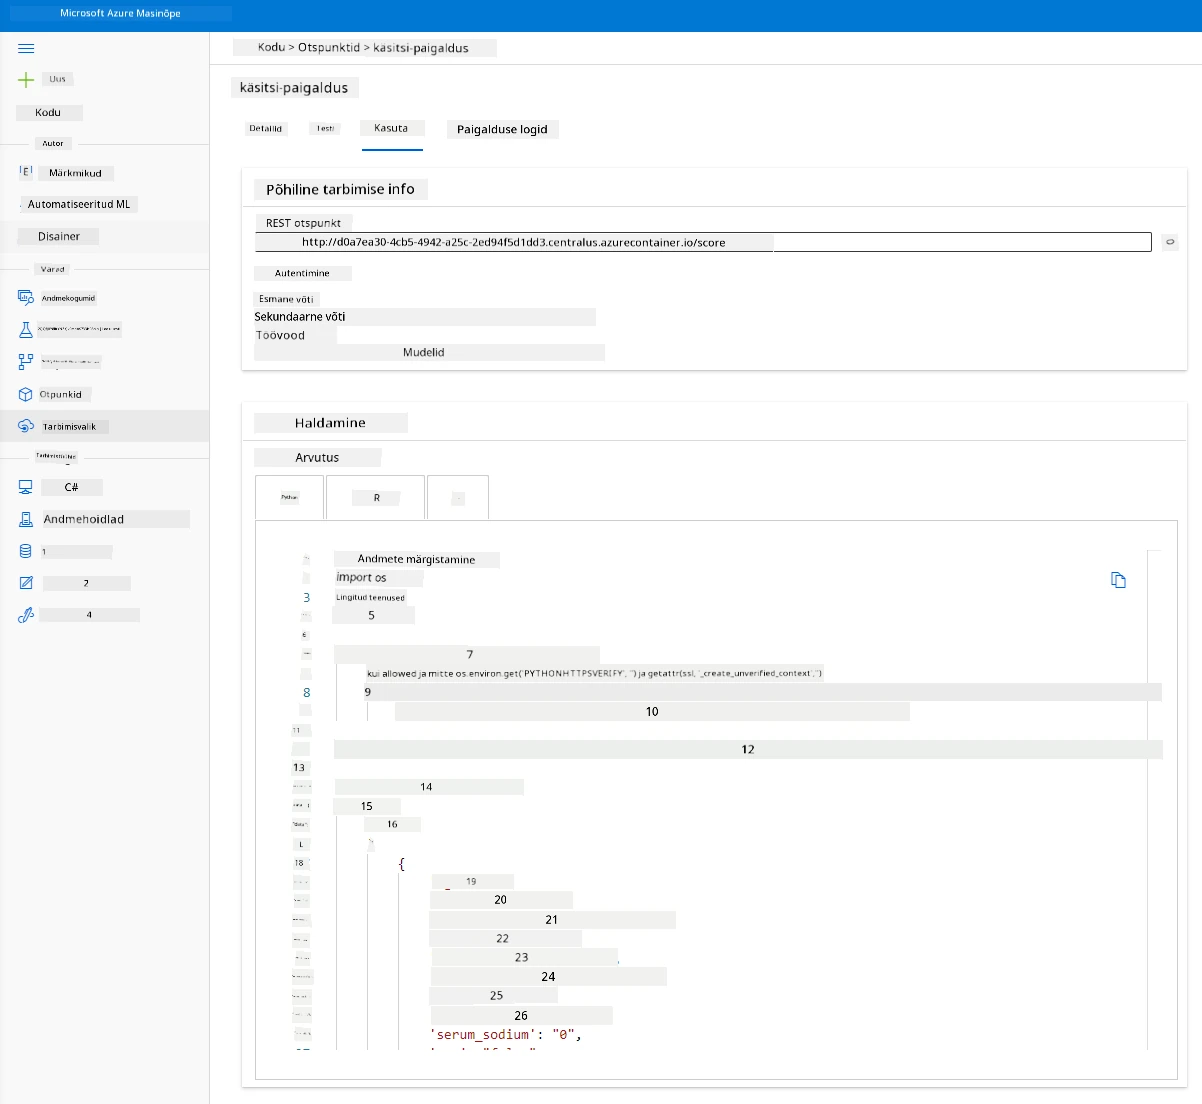The height and width of the screenshot is (1104, 1202).
Task: Click the 'serum_sodium' code line
Action: click(x=506, y=1034)
